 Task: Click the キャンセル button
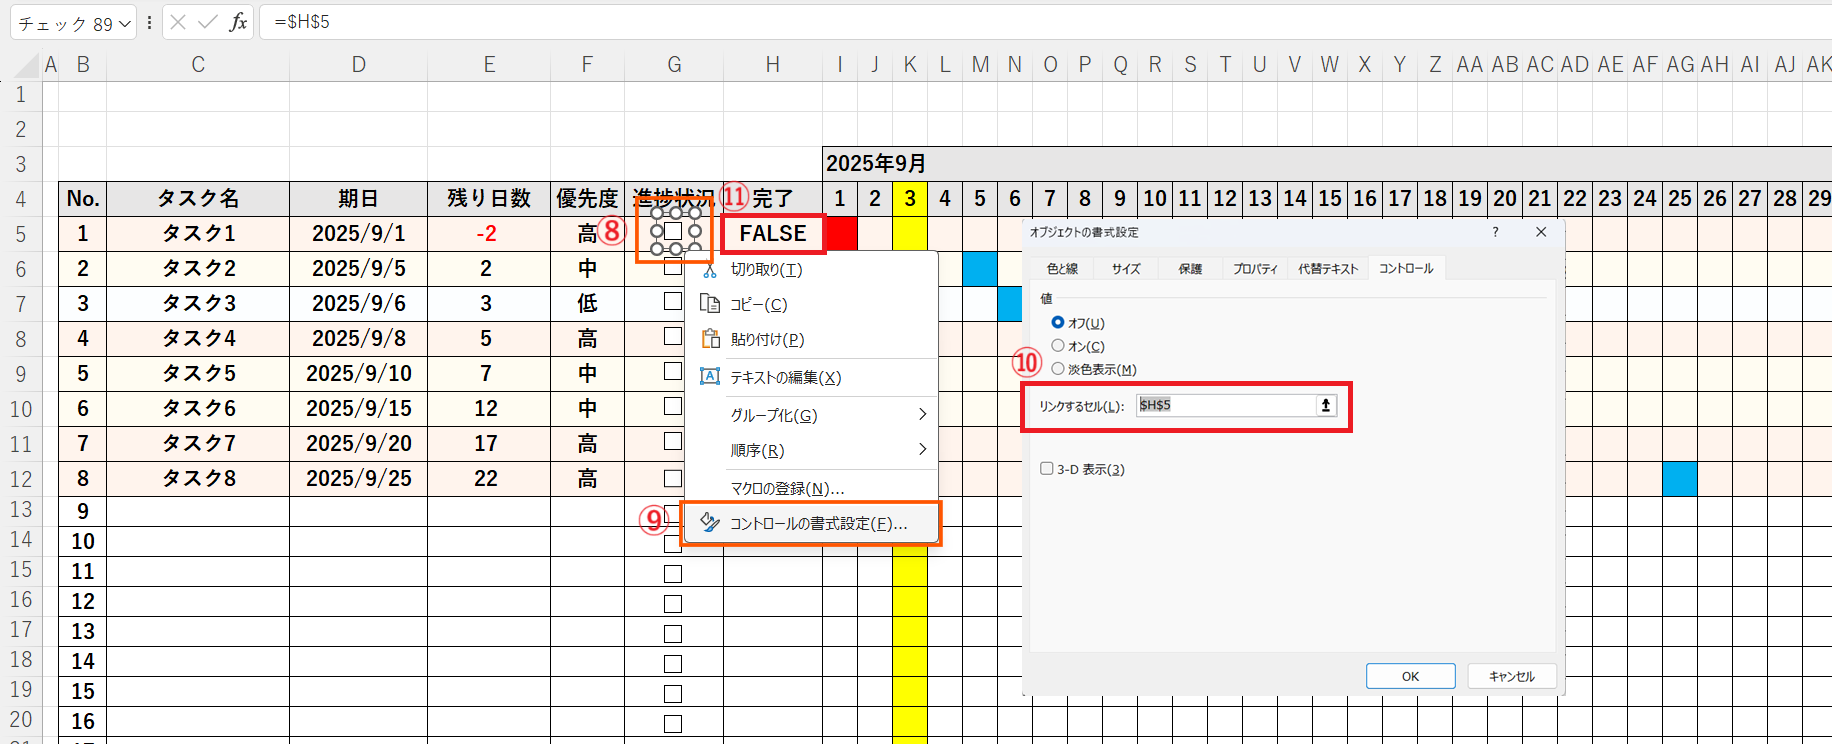[x=1511, y=677]
